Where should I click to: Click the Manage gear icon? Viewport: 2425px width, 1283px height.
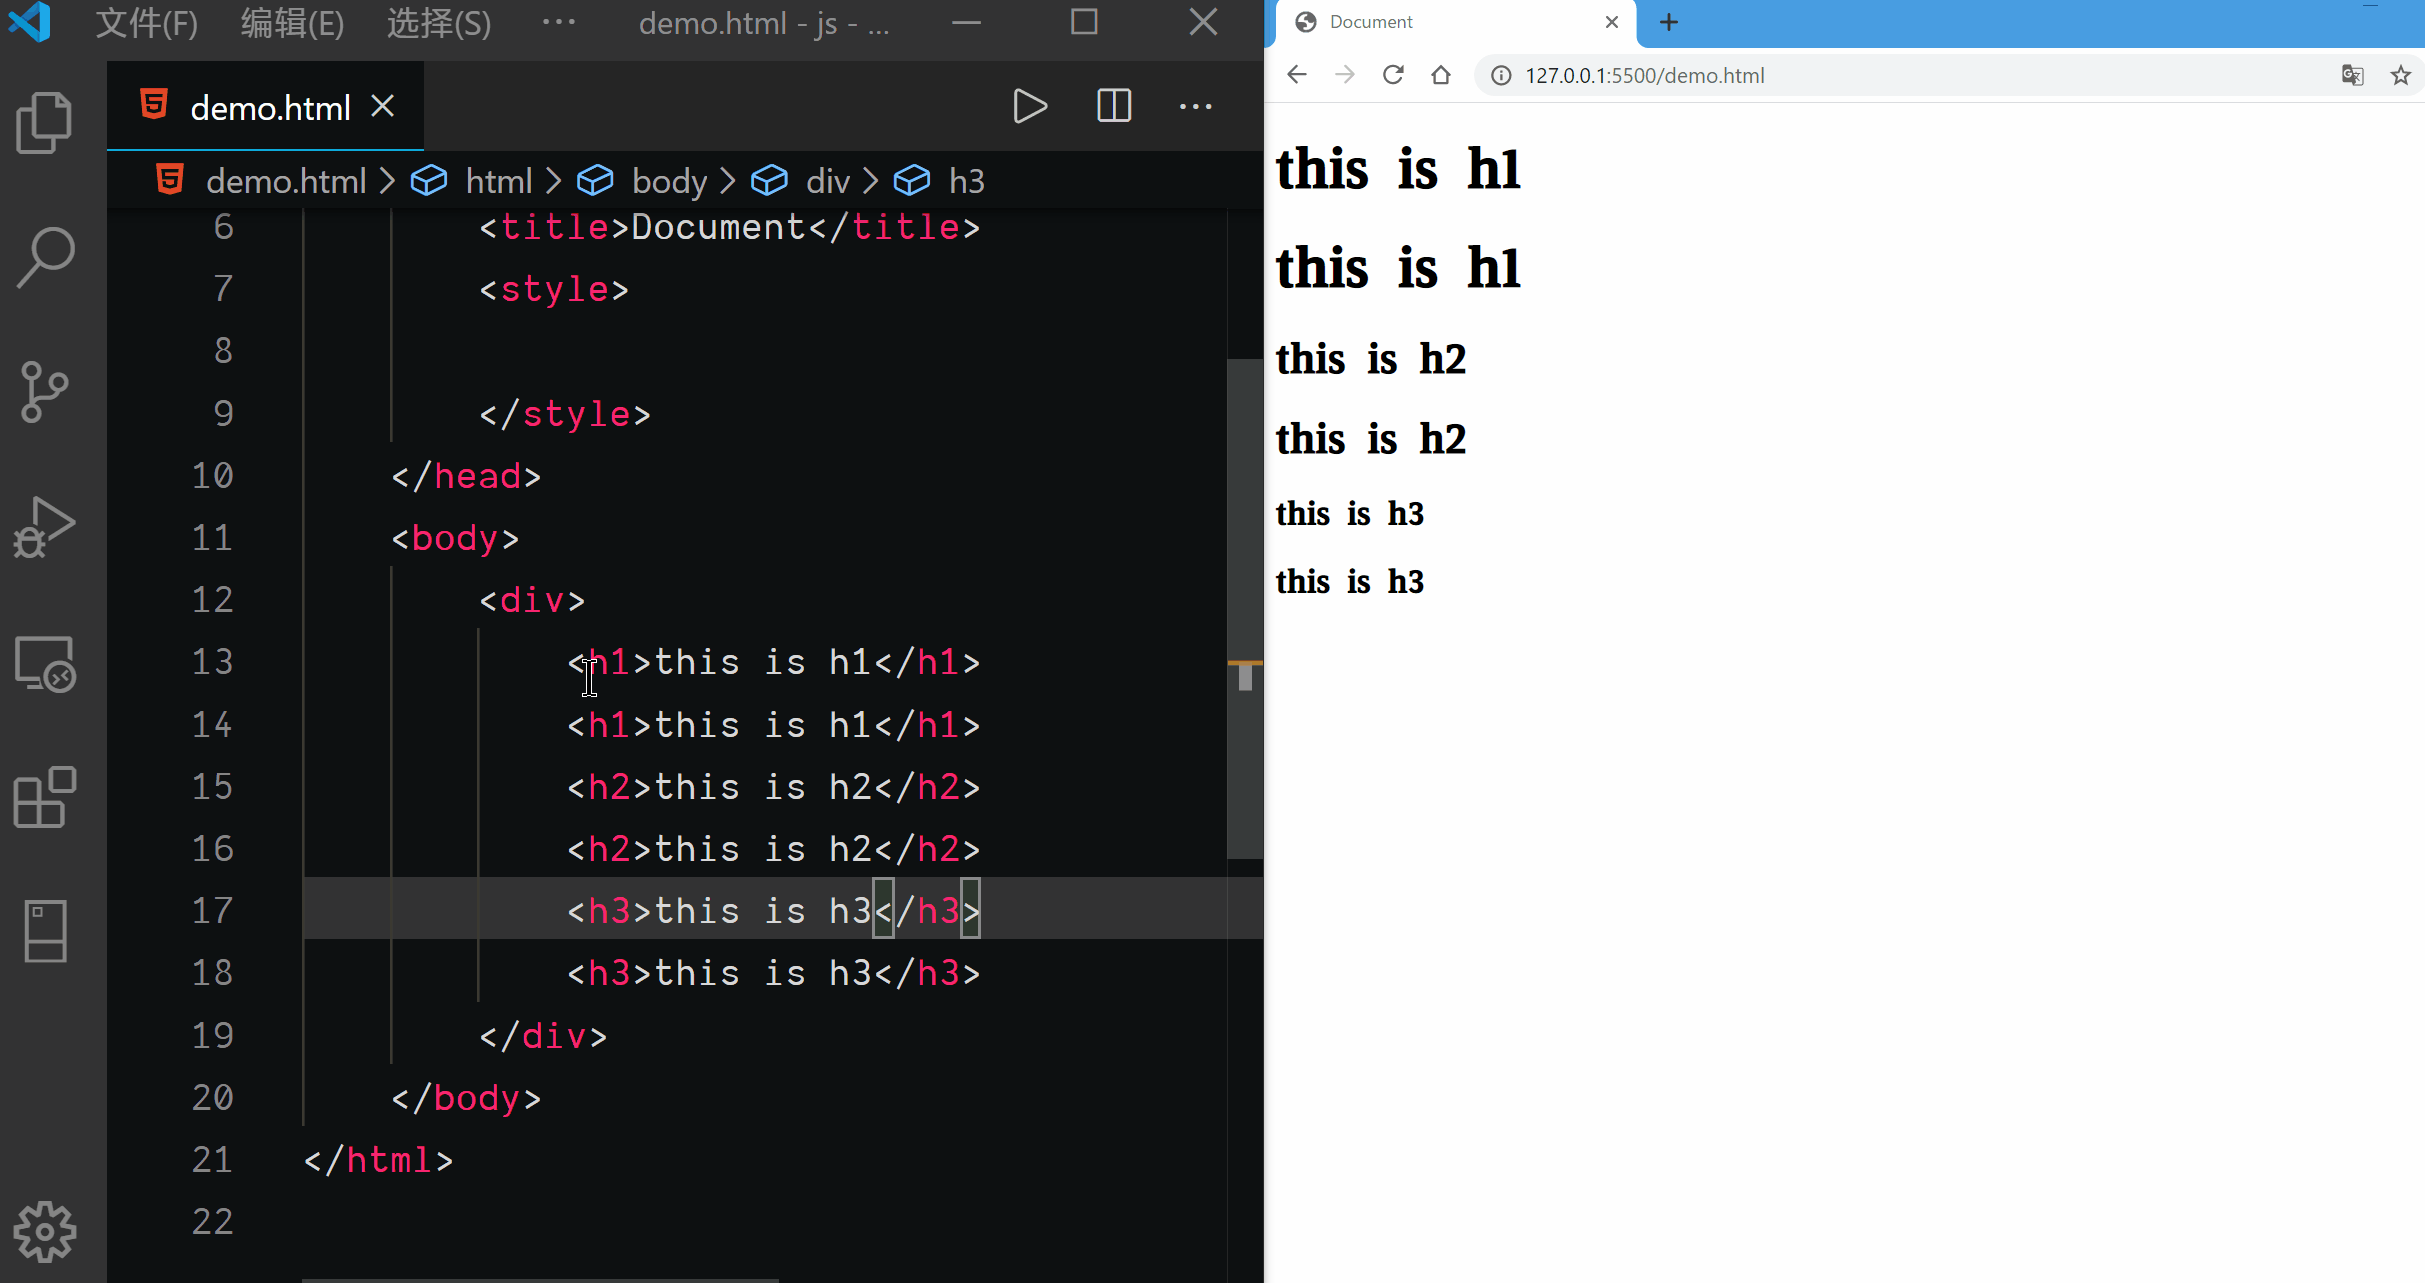click(x=44, y=1231)
